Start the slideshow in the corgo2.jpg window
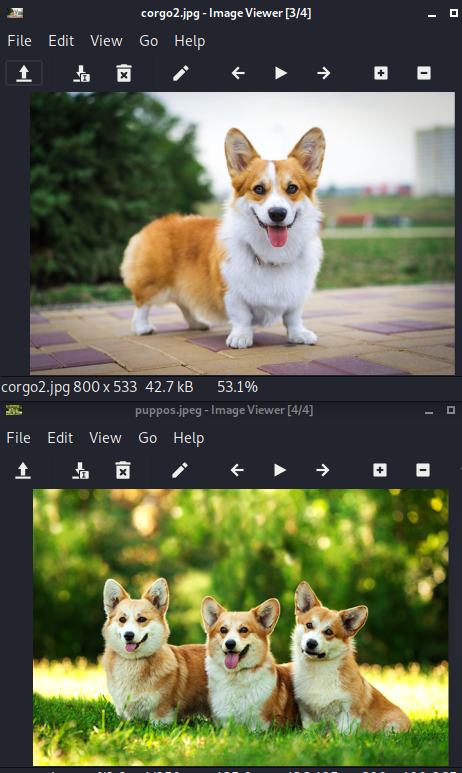Viewport: 462px width, 773px height. (281, 73)
